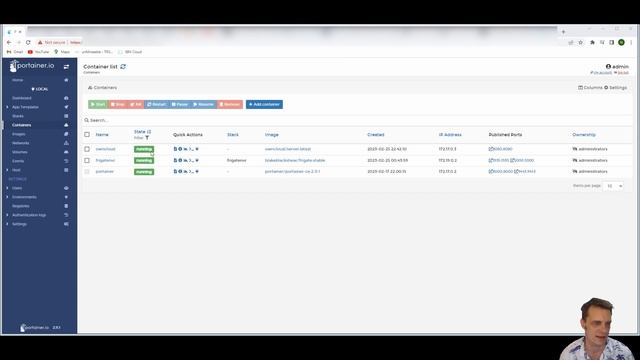Click the Kill button
Screen dimensions: 640x360
click(x=136, y=104)
